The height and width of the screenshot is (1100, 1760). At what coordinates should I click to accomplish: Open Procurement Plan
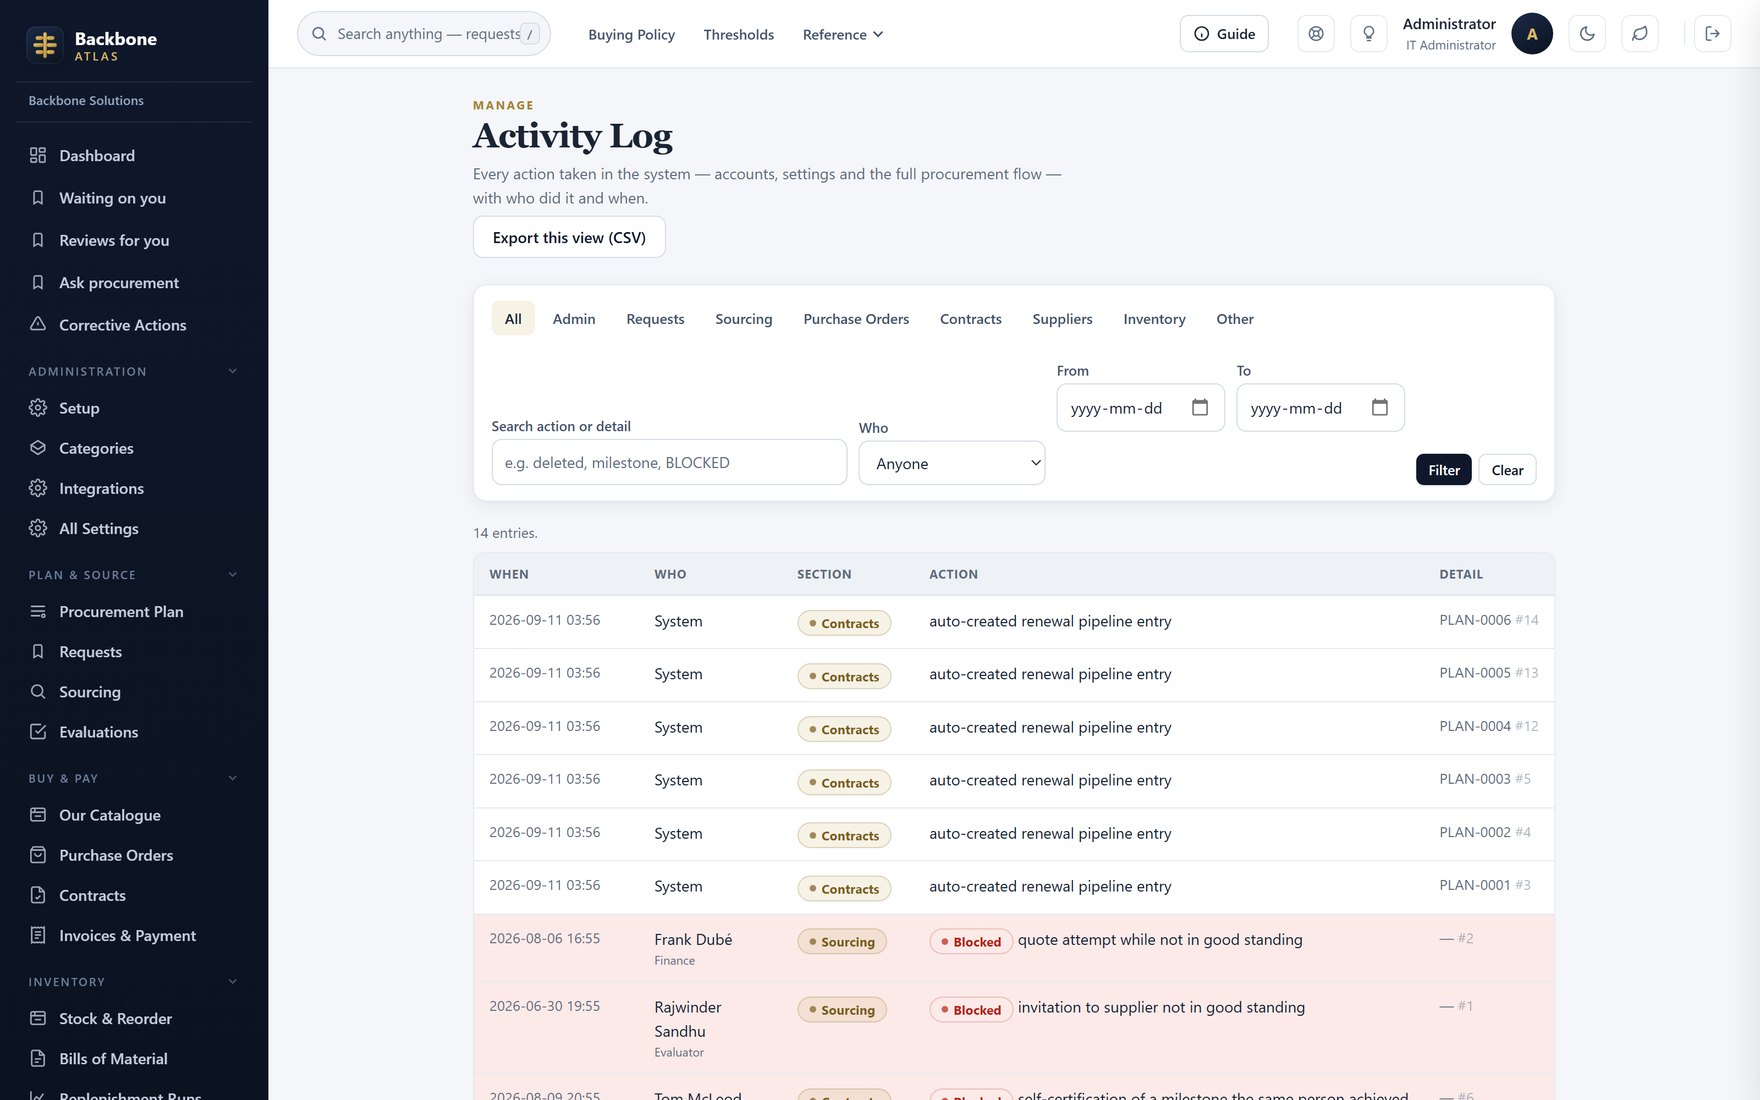134,611
